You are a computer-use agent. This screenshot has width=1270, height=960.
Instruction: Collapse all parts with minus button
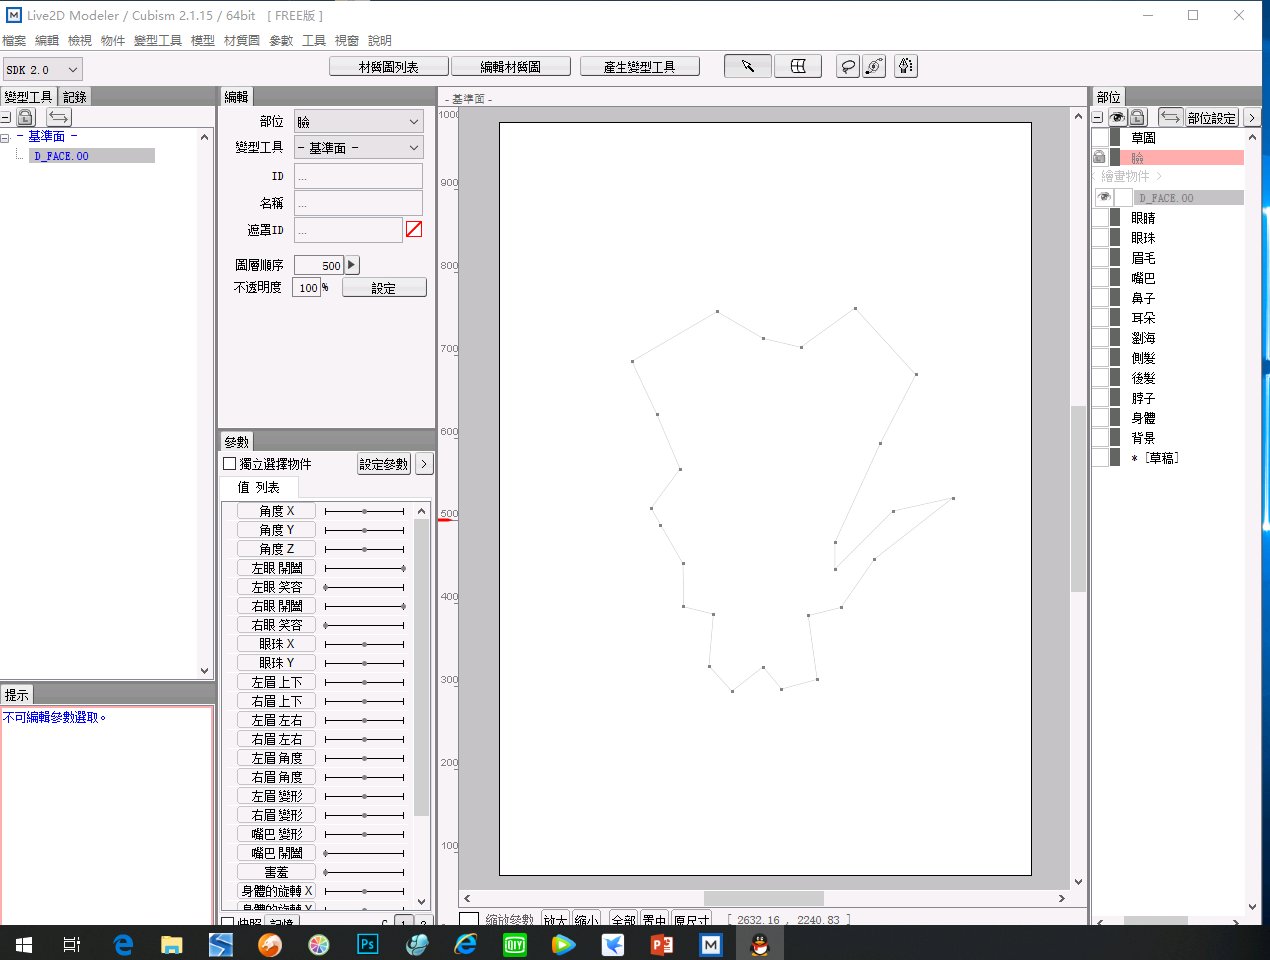click(x=1098, y=117)
